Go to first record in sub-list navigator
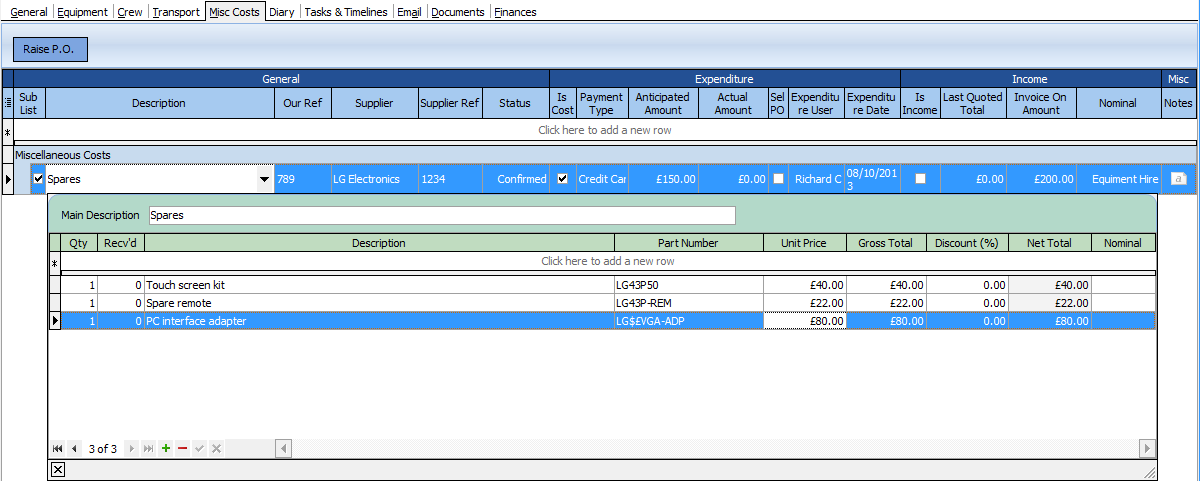This screenshot has width=1201, height=481. pyautogui.click(x=57, y=449)
